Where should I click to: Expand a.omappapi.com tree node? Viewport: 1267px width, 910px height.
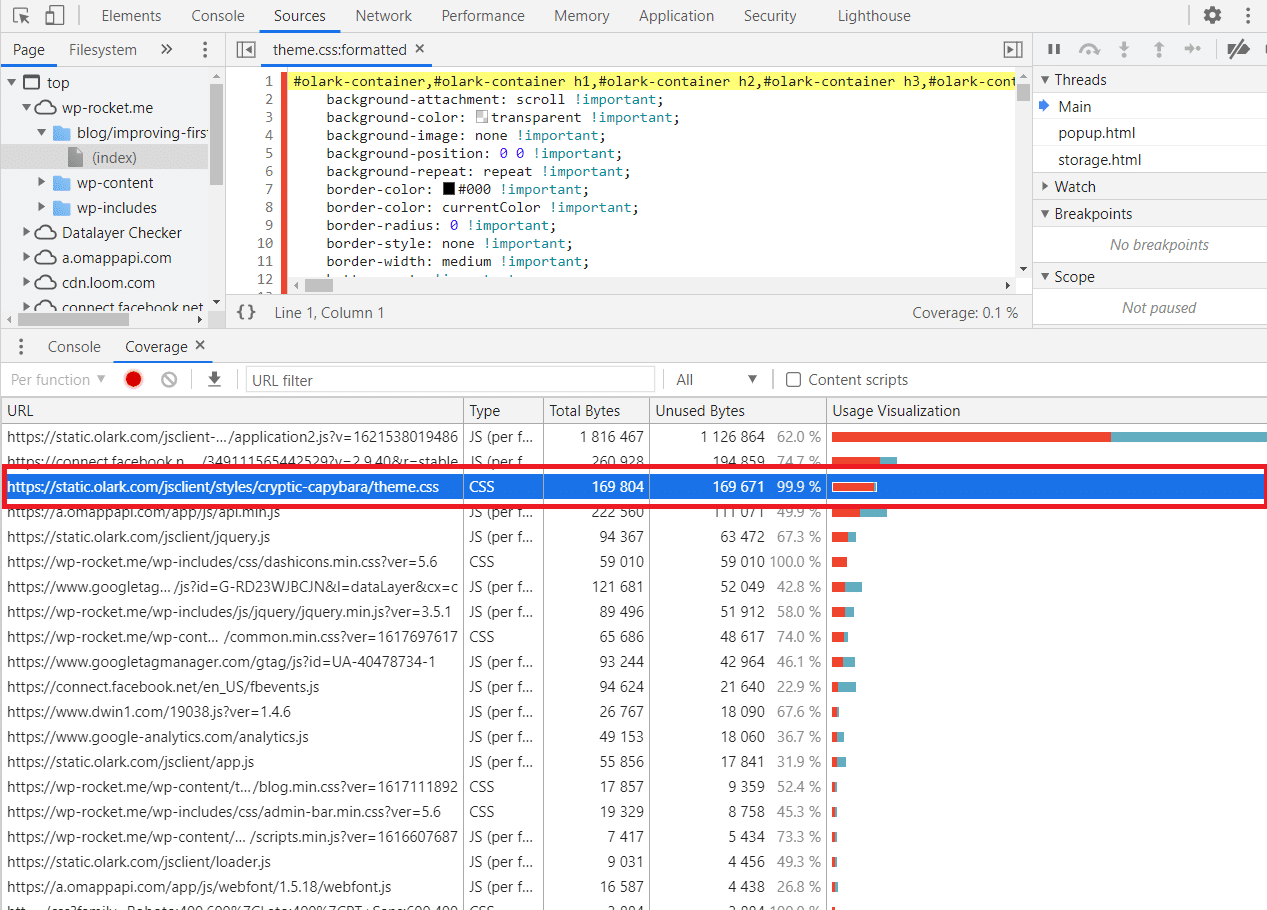(x=27, y=258)
